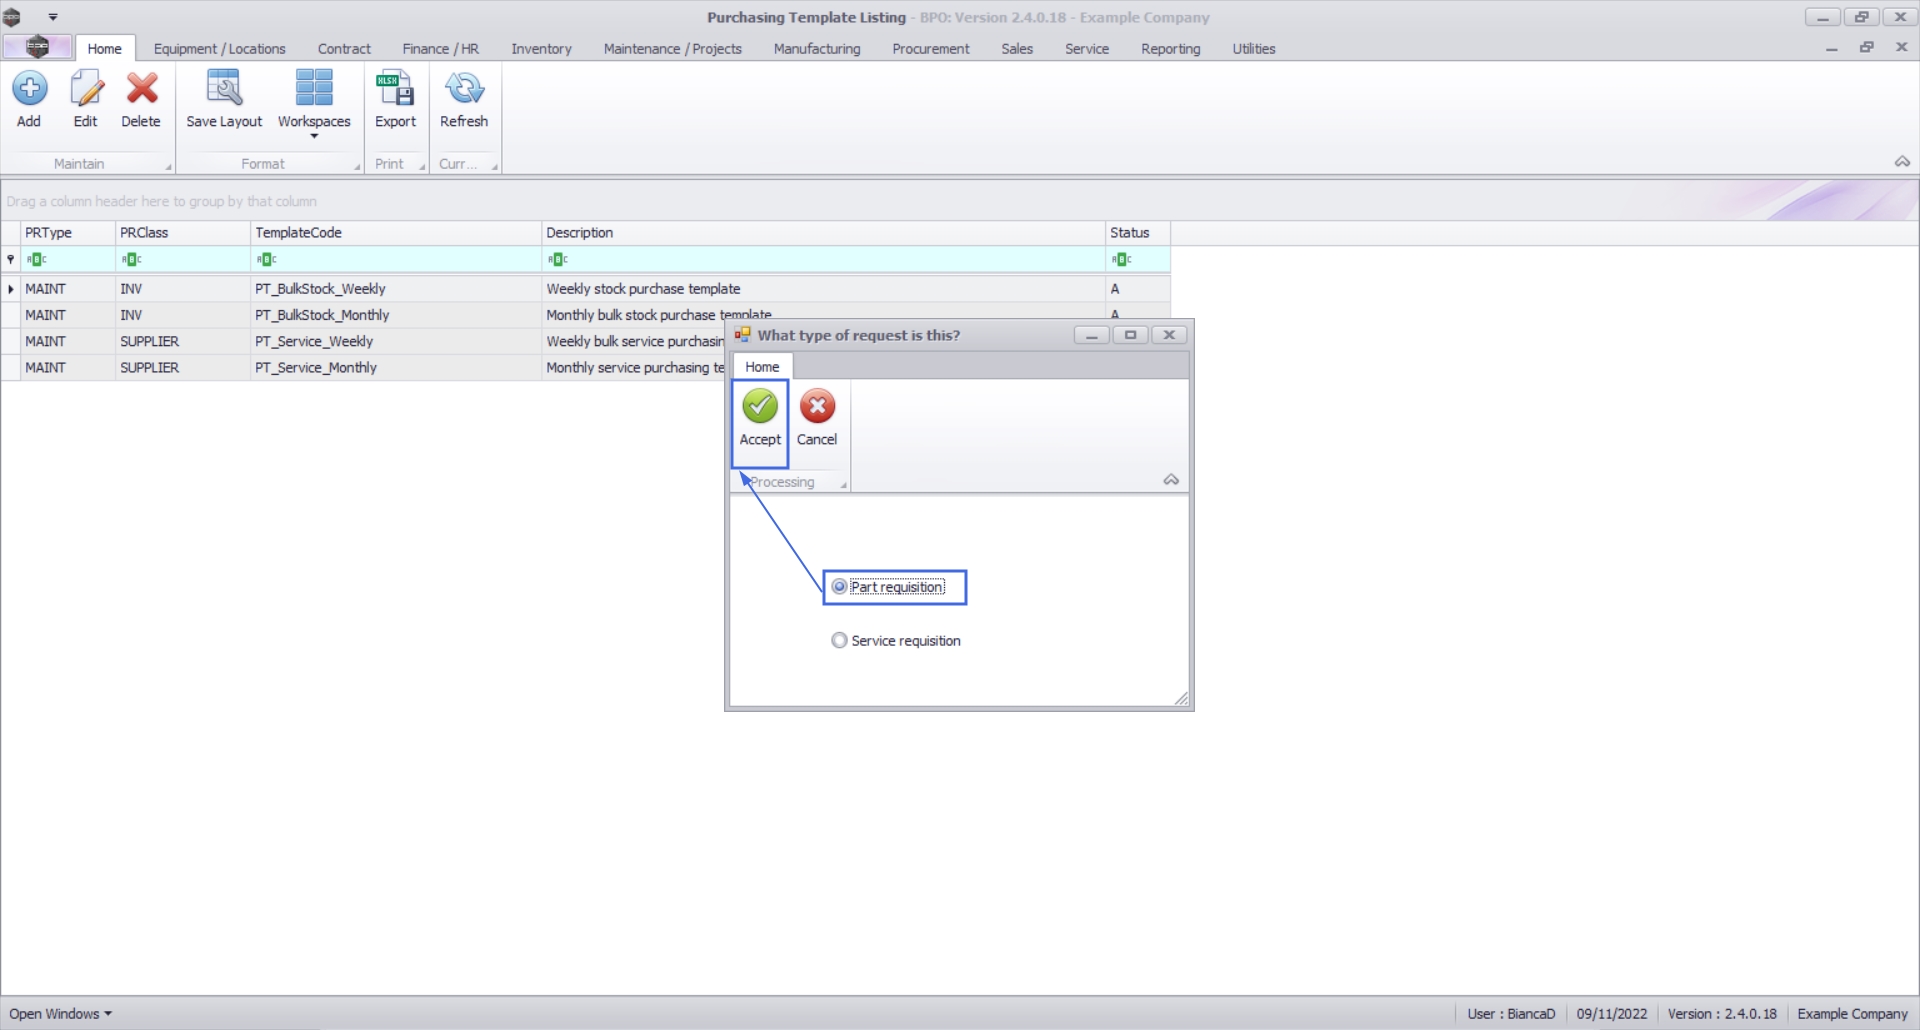Collapse the main ribbon with the chevron
Screen dimensions: 1920x1030
(x=1902, y=162)
